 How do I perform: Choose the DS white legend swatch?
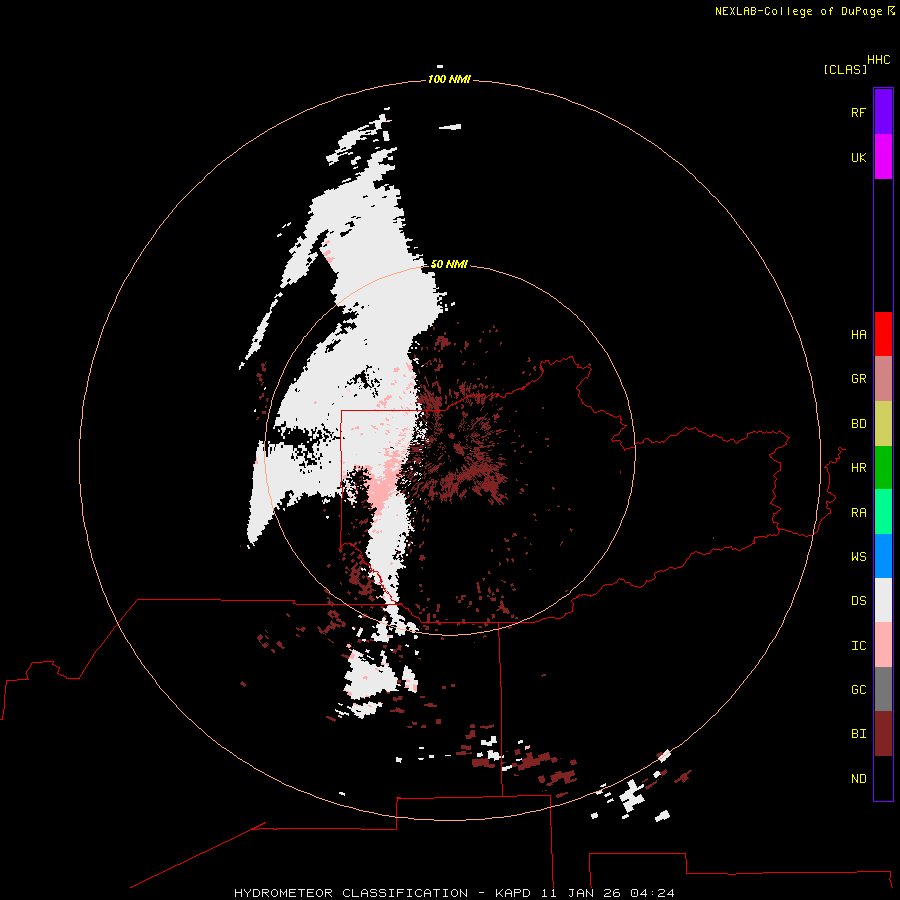point(883,600)
